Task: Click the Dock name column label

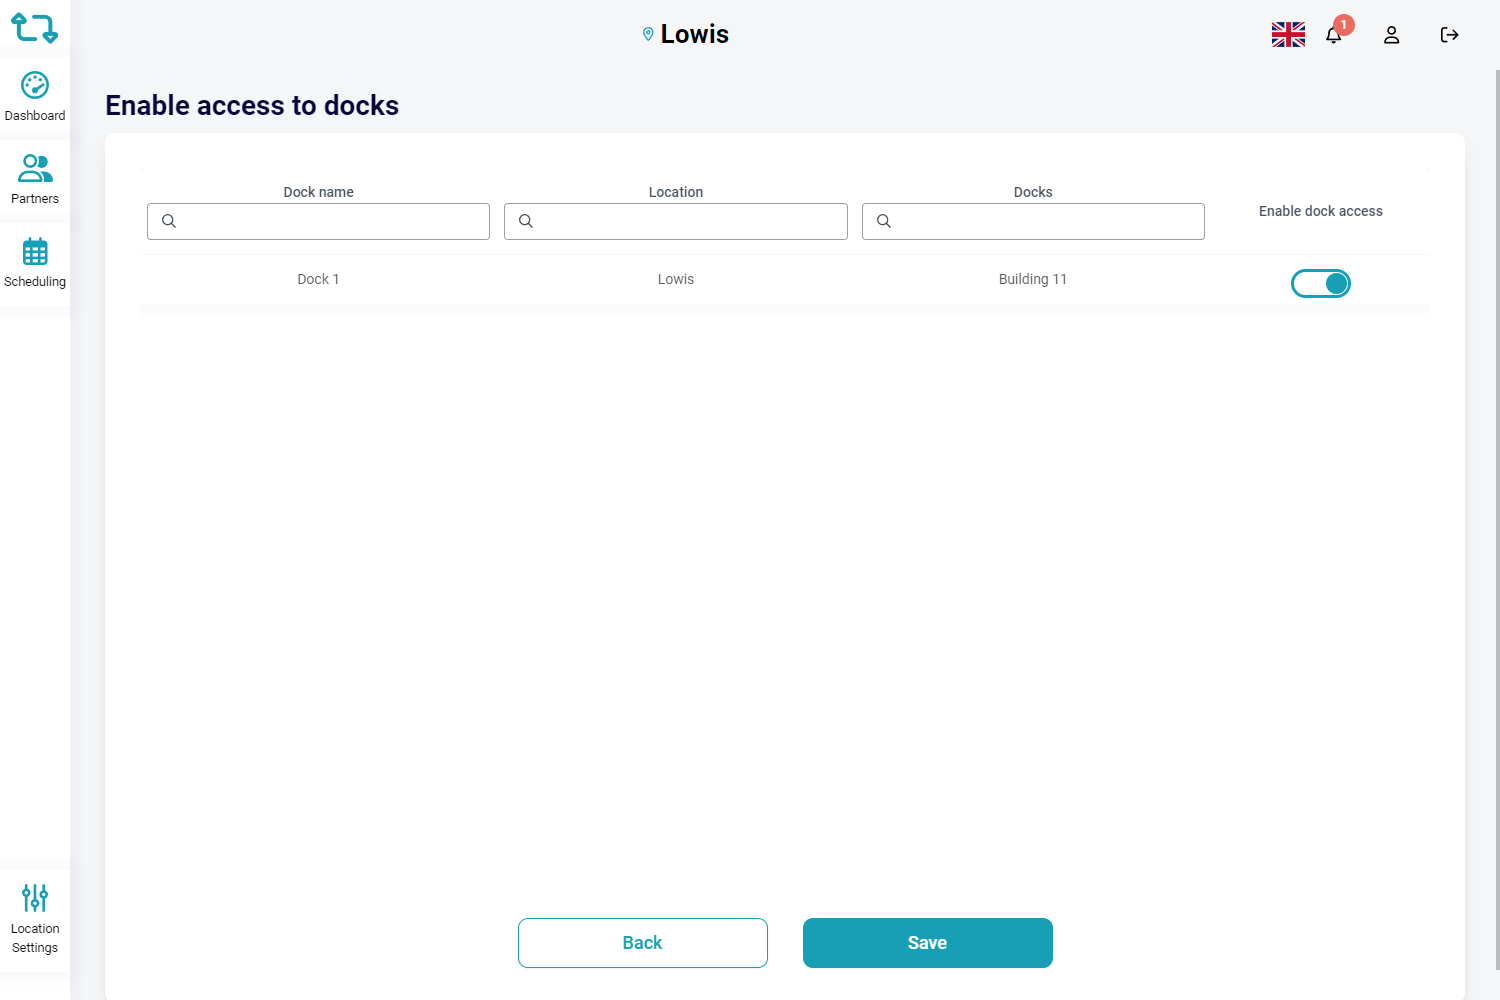Action: click(x=318, y=192)
